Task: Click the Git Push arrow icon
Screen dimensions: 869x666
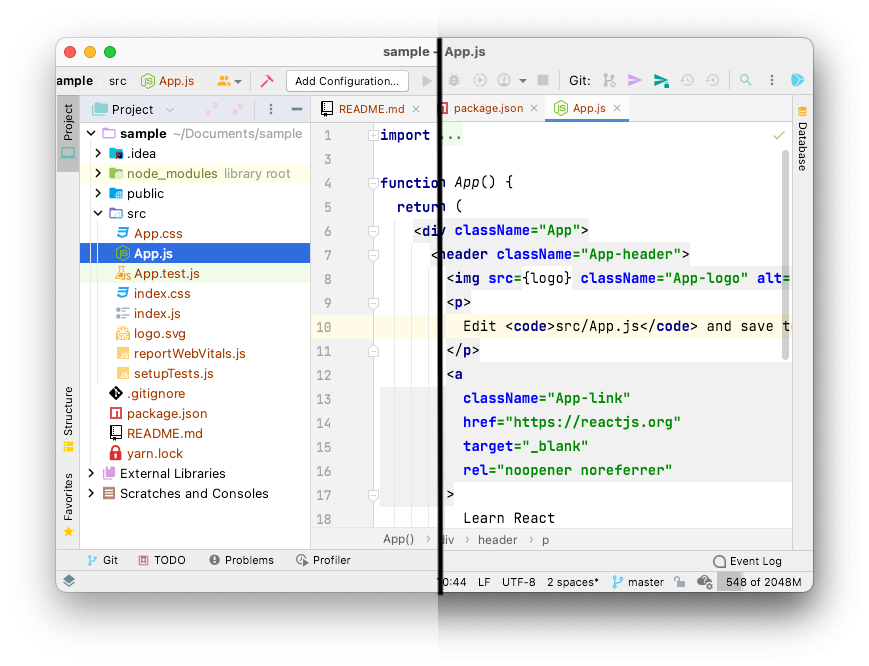Action: click(x=661, y=81)
